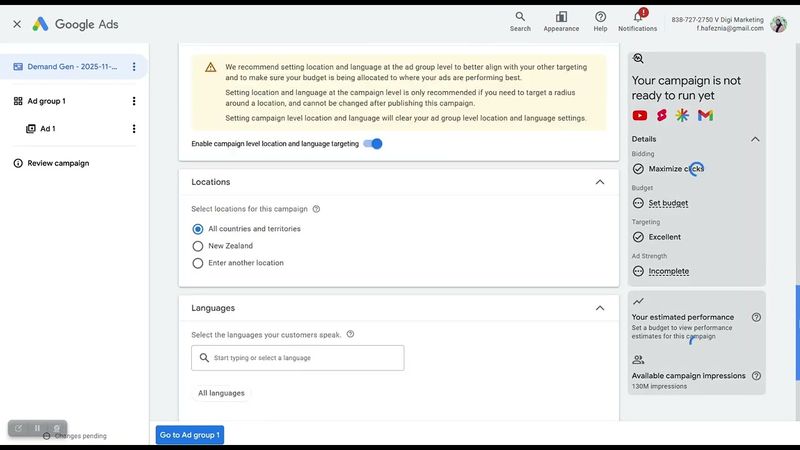Choose Enter another location option
The image size is (800, 450).
198,263
